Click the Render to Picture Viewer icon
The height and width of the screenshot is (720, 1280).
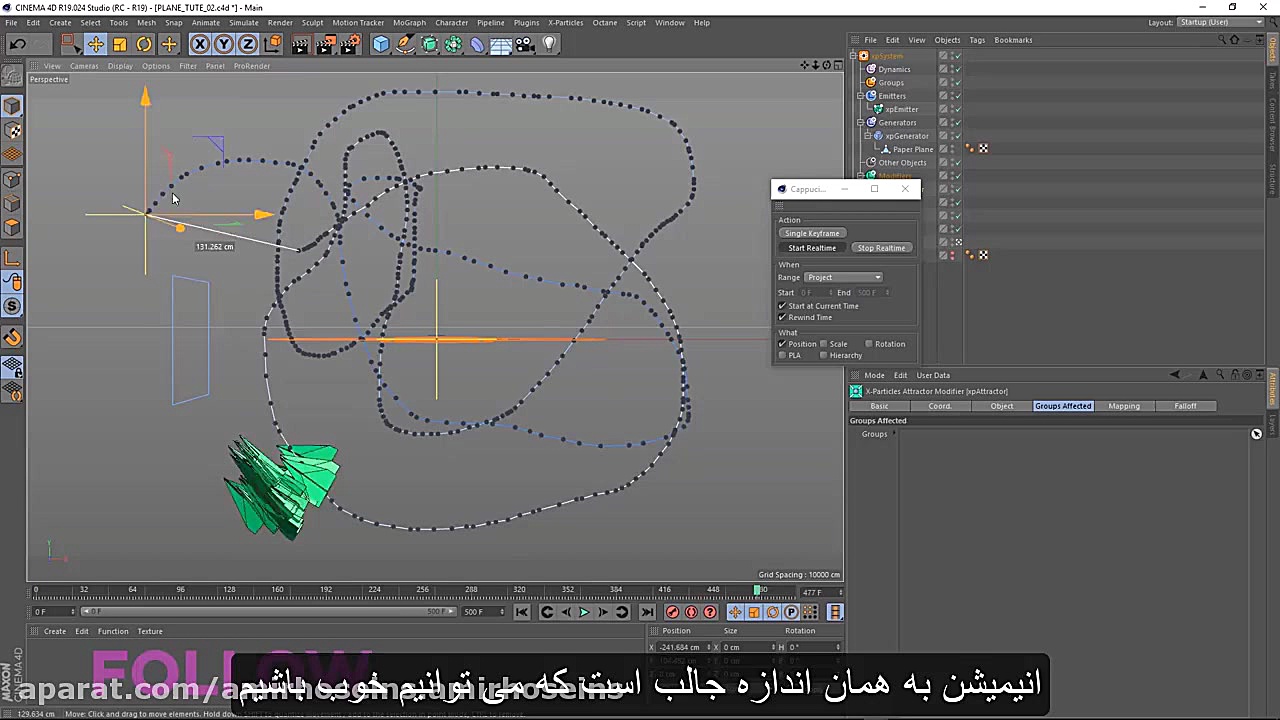pyautogui.click(x=326, y=43)
